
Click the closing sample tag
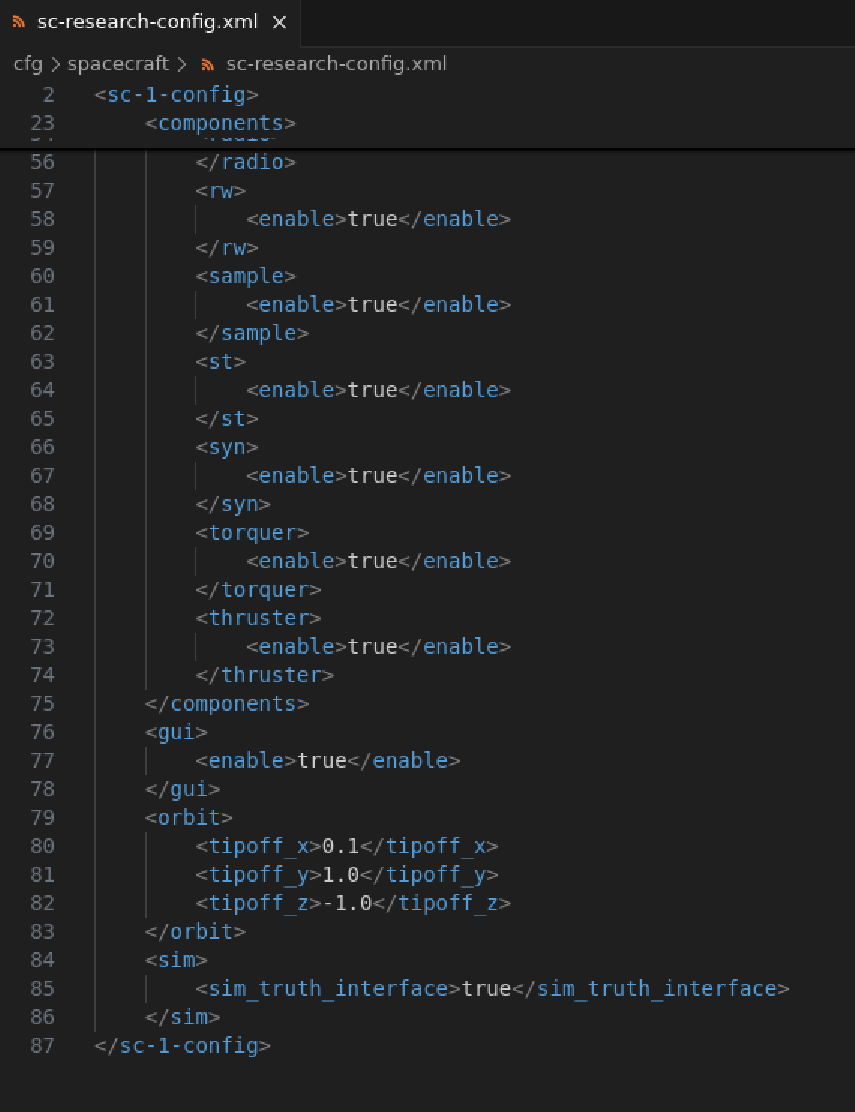pos(252,333)
